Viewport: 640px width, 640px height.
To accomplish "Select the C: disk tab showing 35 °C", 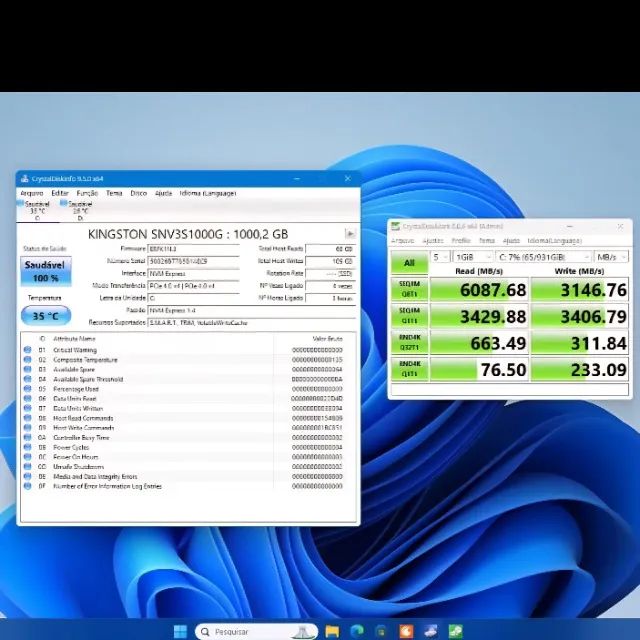I will pos(37,211).
